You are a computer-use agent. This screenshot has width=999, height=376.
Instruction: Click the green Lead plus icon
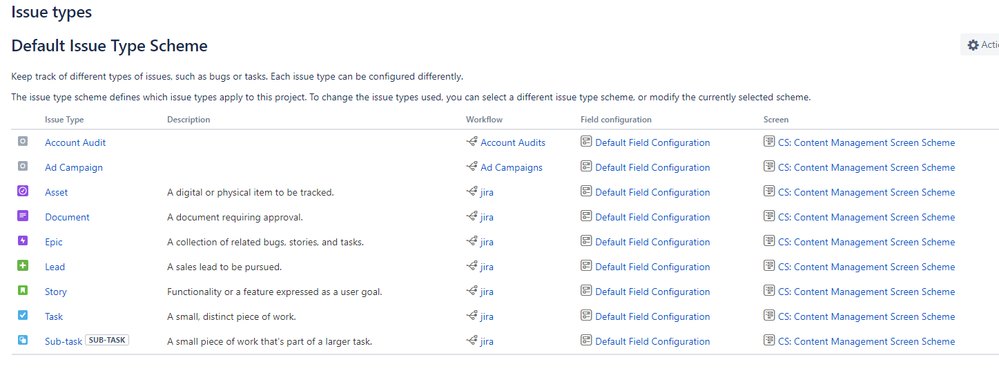22,266
